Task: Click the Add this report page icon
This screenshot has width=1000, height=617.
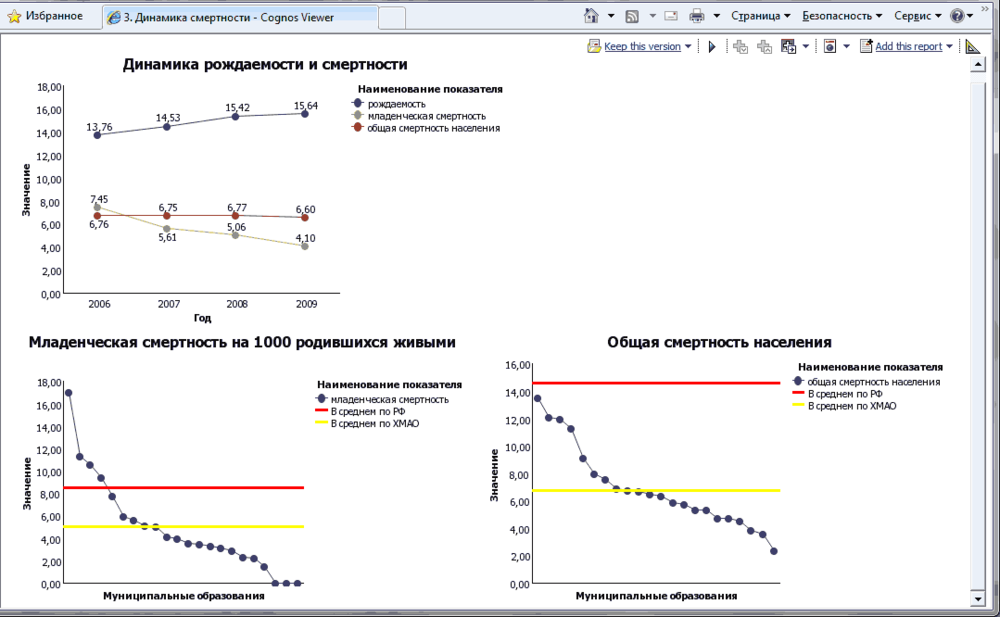Action: point(865,46)
